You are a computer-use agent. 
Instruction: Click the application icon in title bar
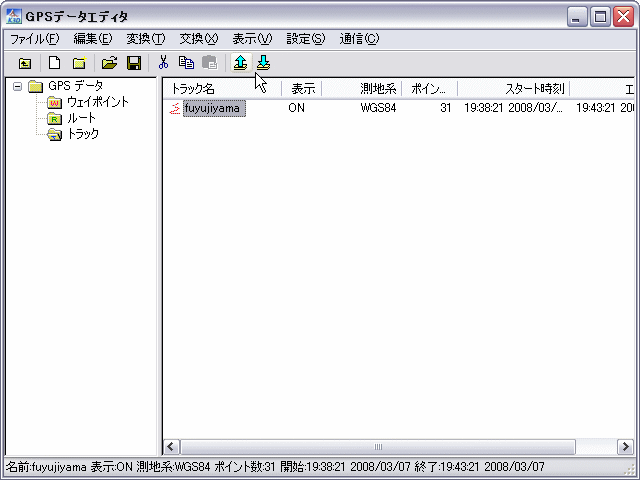coord(13,16)
